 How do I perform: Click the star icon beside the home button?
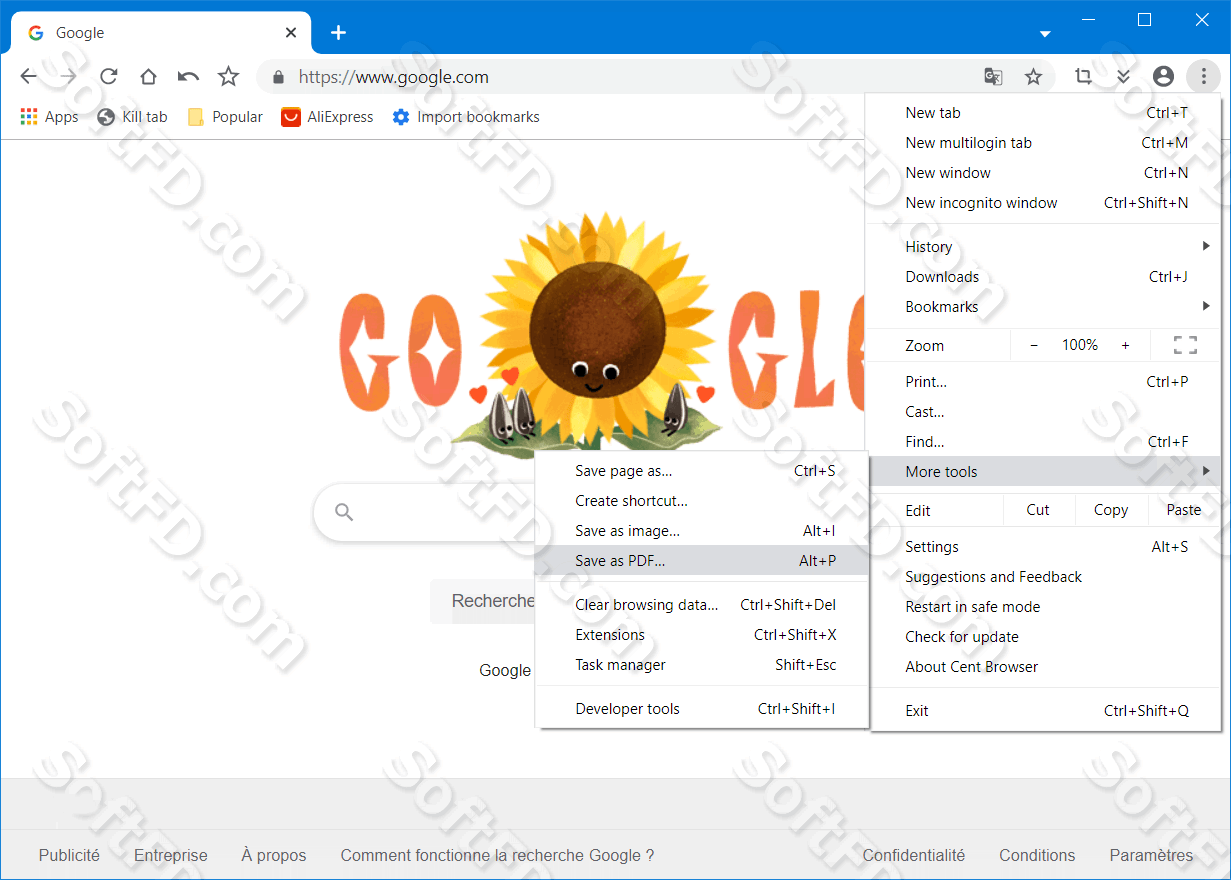click(x=228, y=76)
